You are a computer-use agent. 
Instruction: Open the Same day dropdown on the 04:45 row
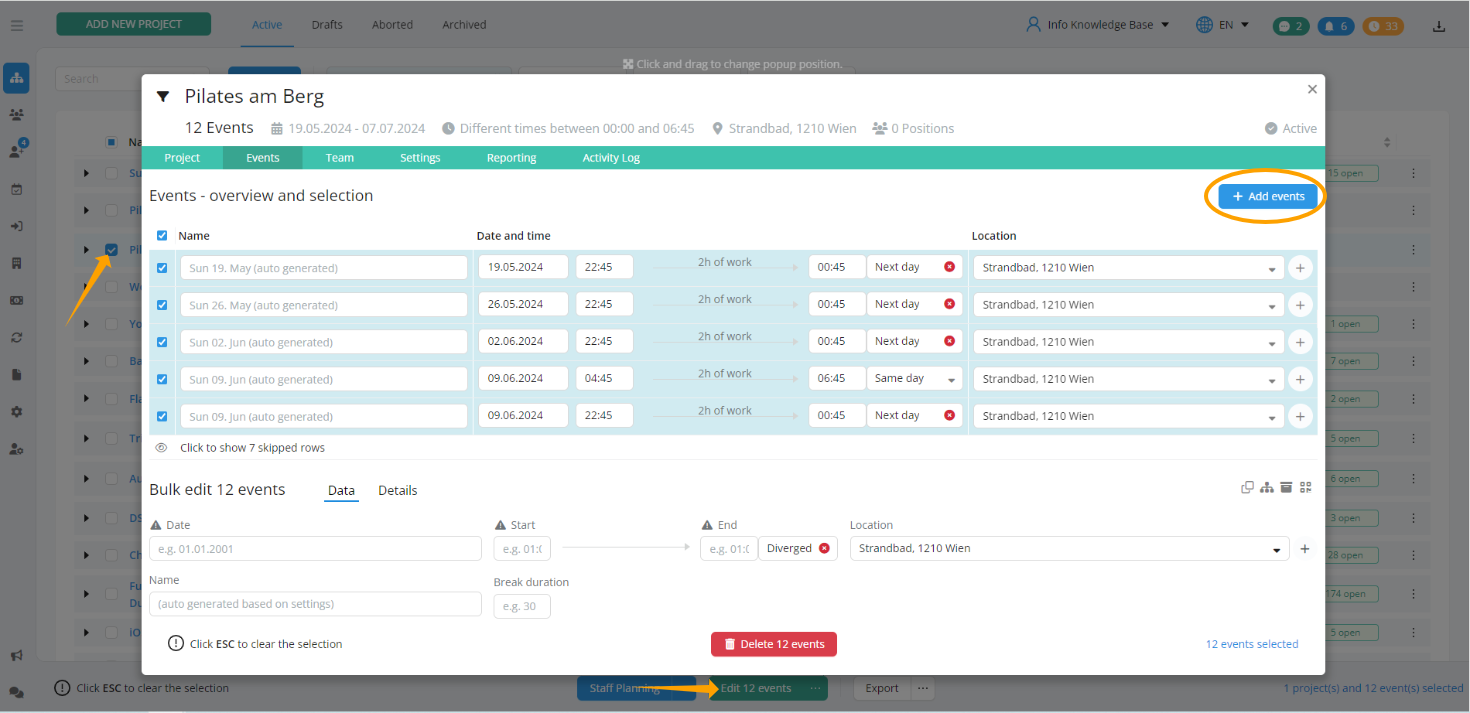point(914,379)
